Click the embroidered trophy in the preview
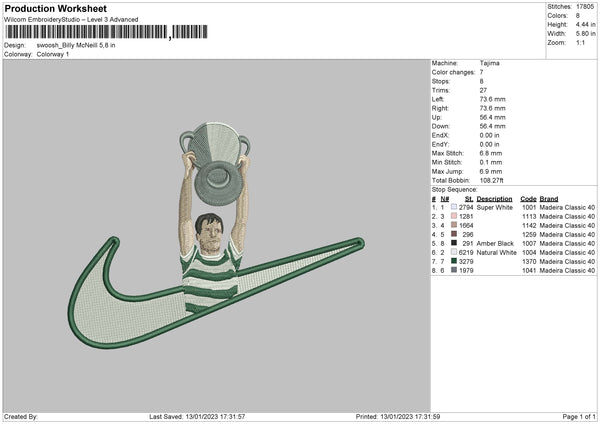 coord(215,163)
